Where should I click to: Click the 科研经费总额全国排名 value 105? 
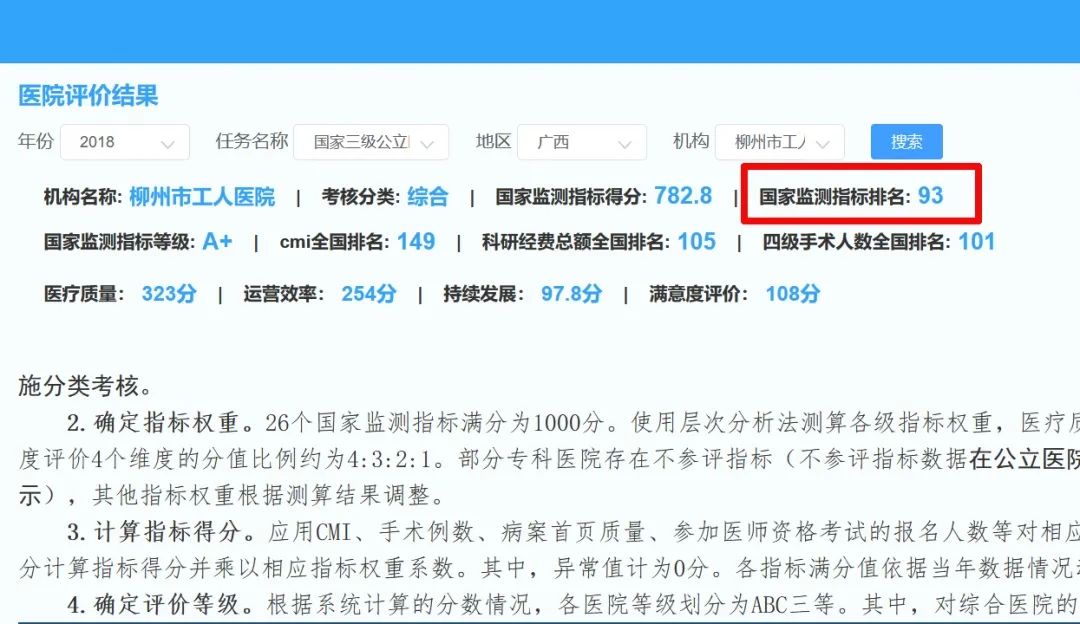pyautogui.click(x=696, y=242)
